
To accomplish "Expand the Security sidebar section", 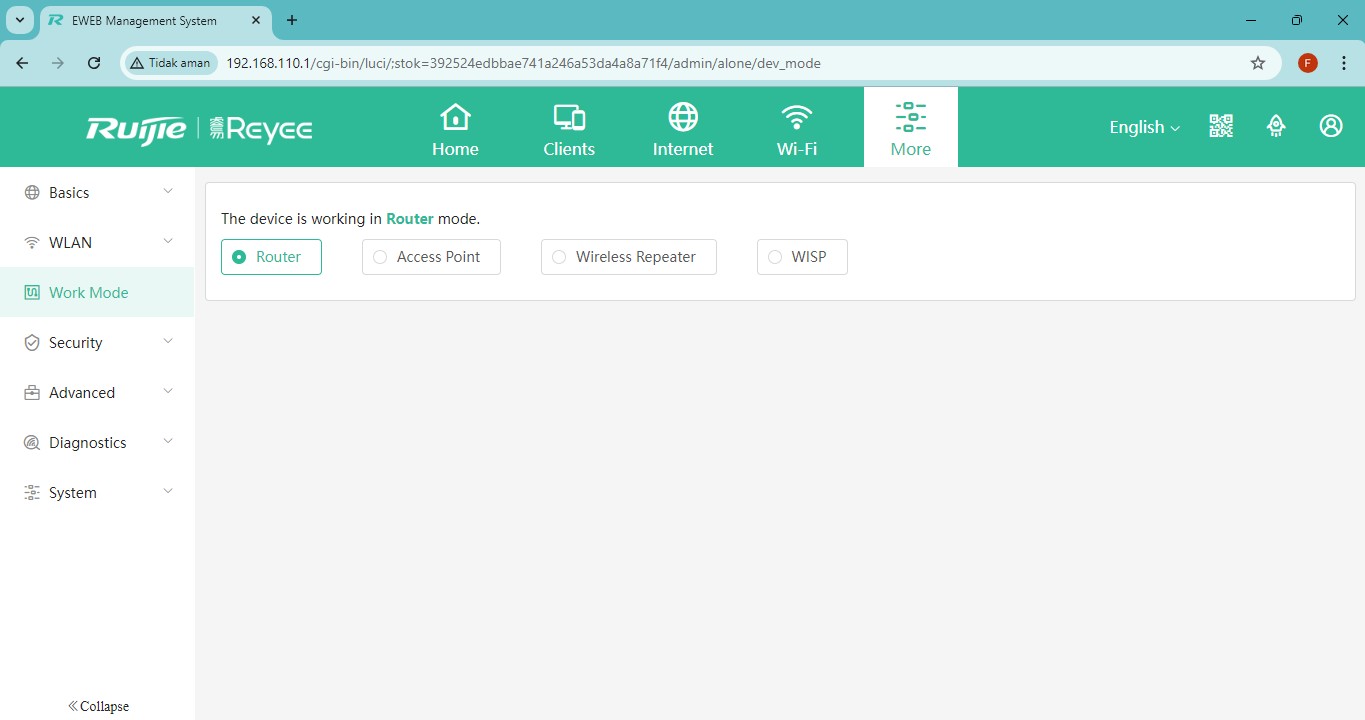I will pos(97,343).
